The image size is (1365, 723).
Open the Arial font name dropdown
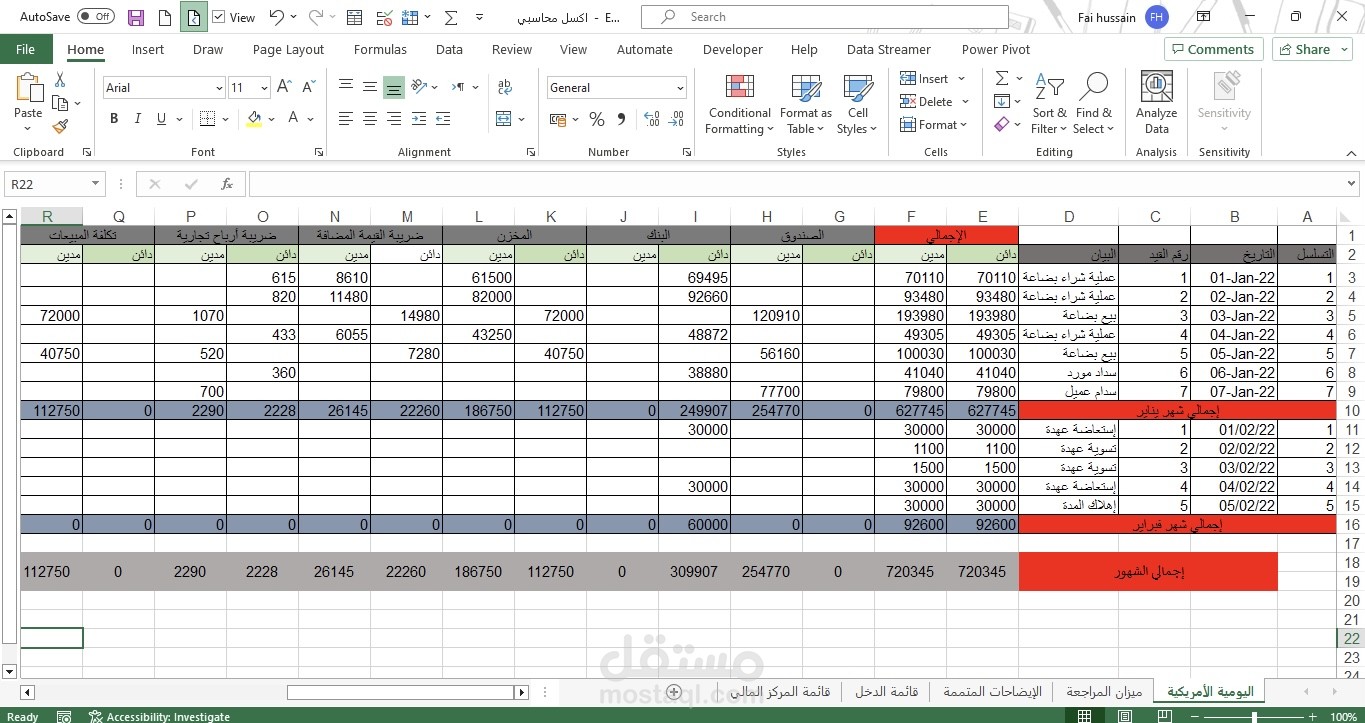[x=219, y=88]
